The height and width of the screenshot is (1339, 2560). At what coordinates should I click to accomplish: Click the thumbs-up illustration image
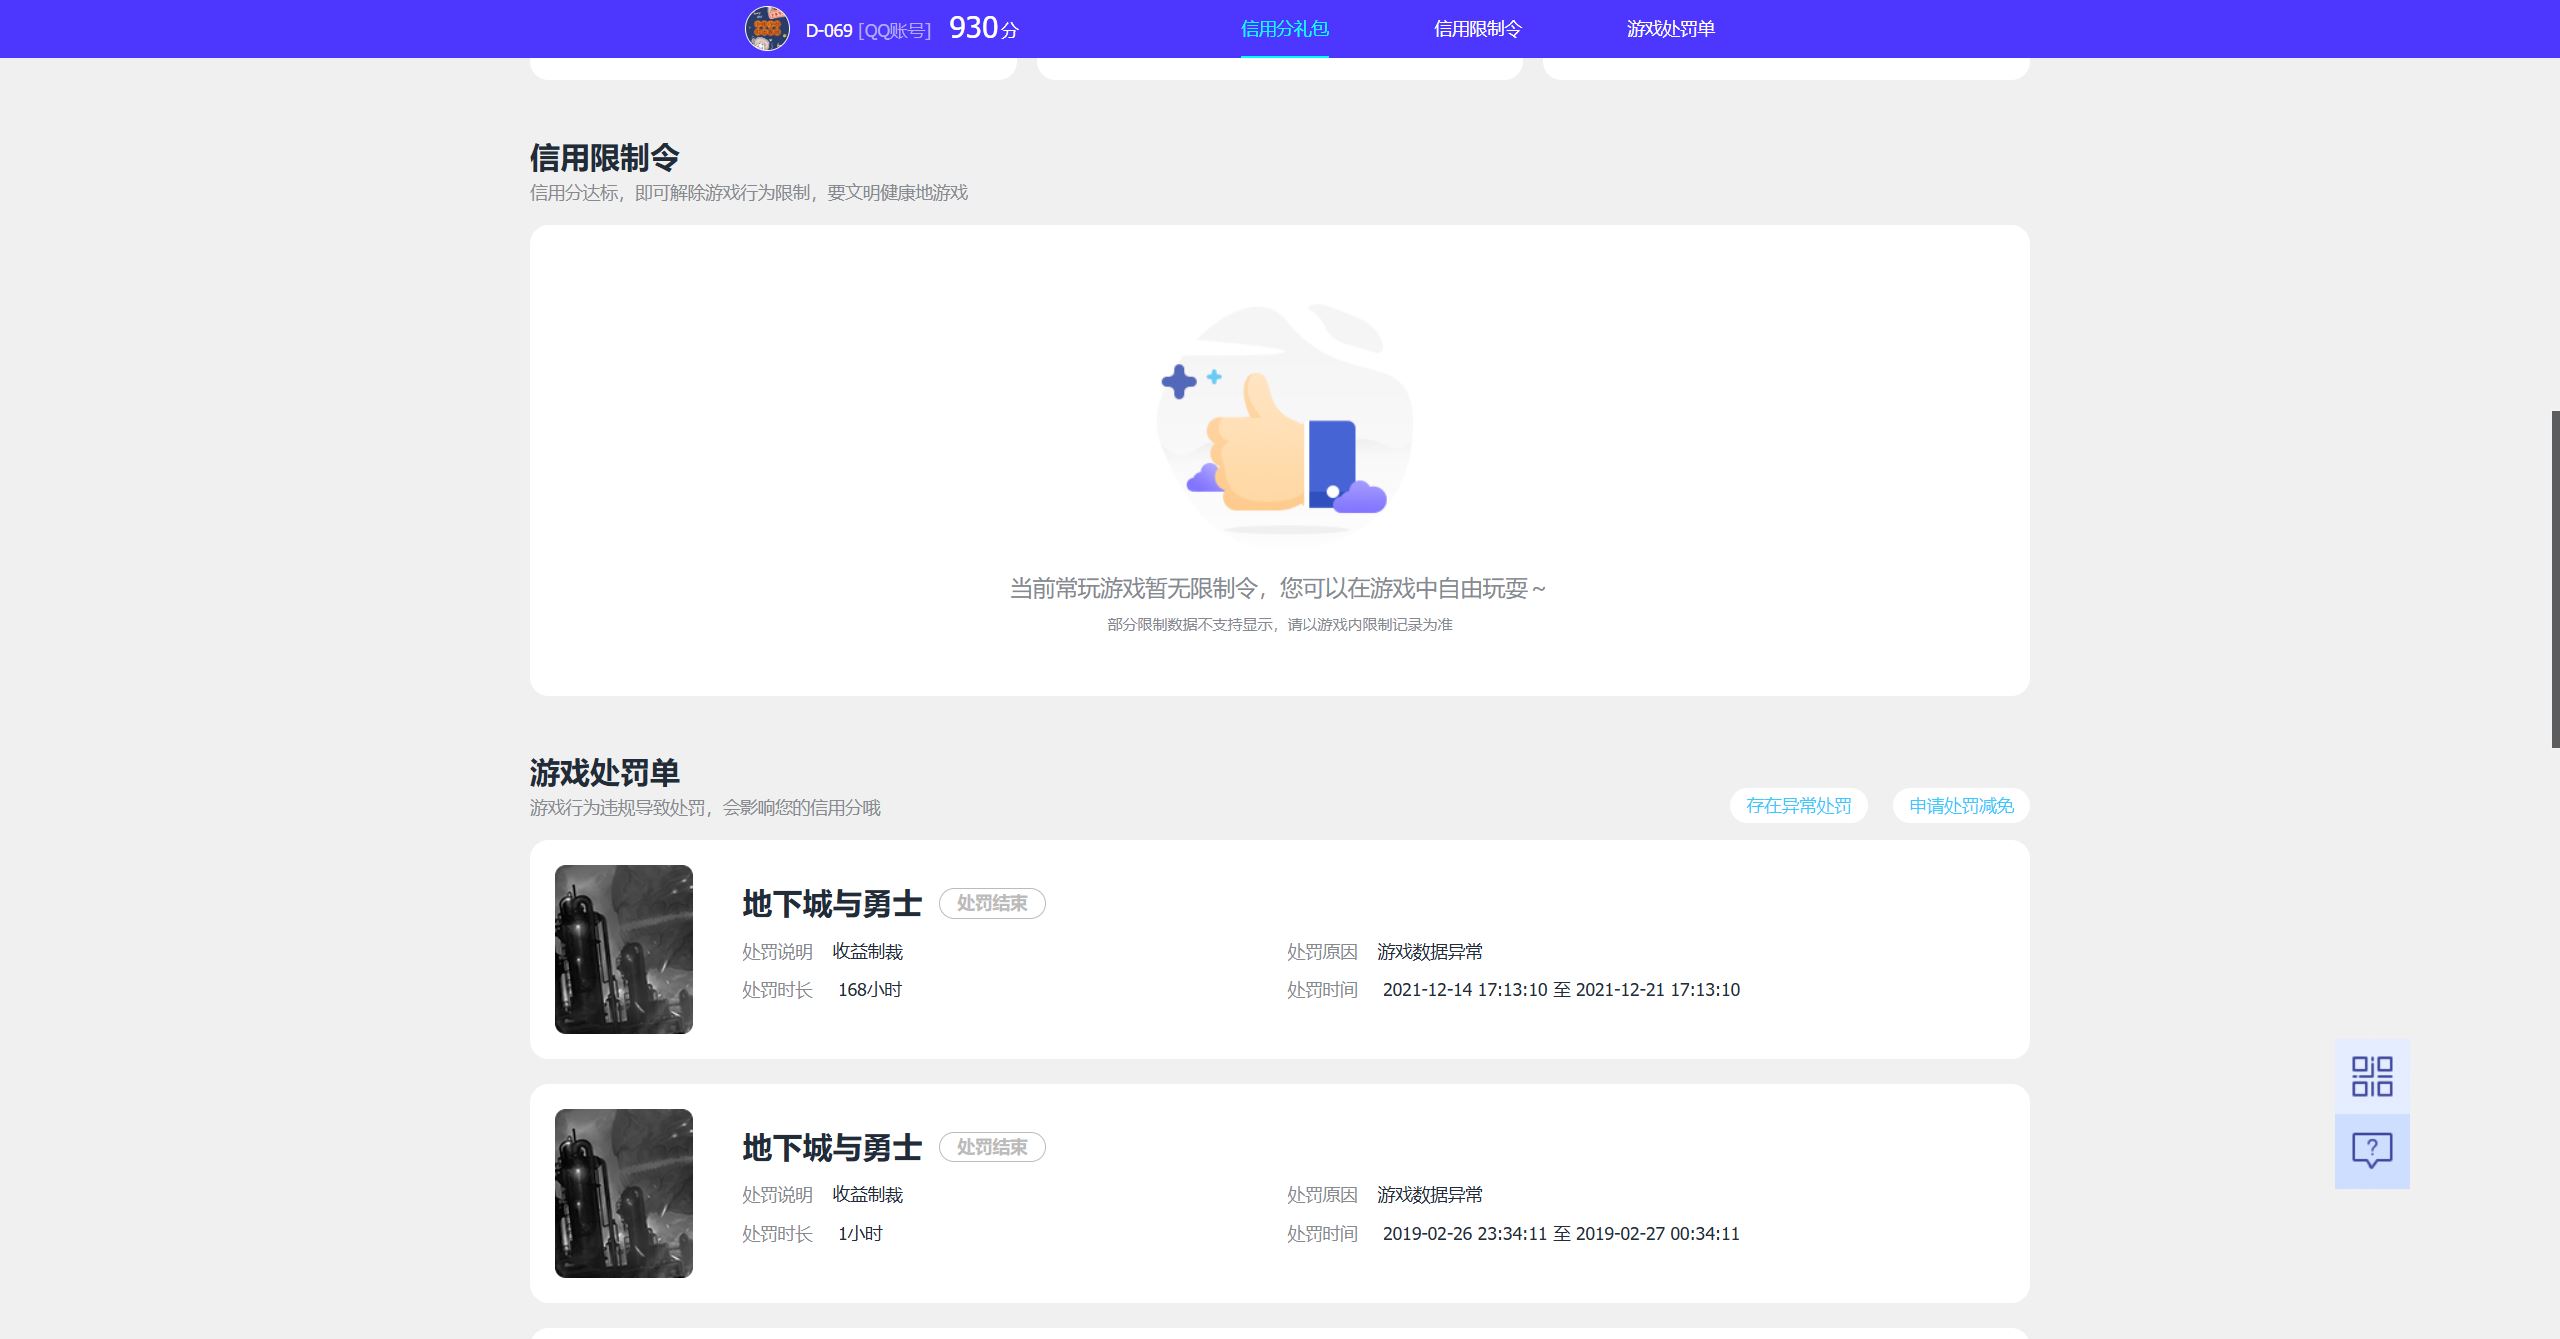tap(1284, 425)
